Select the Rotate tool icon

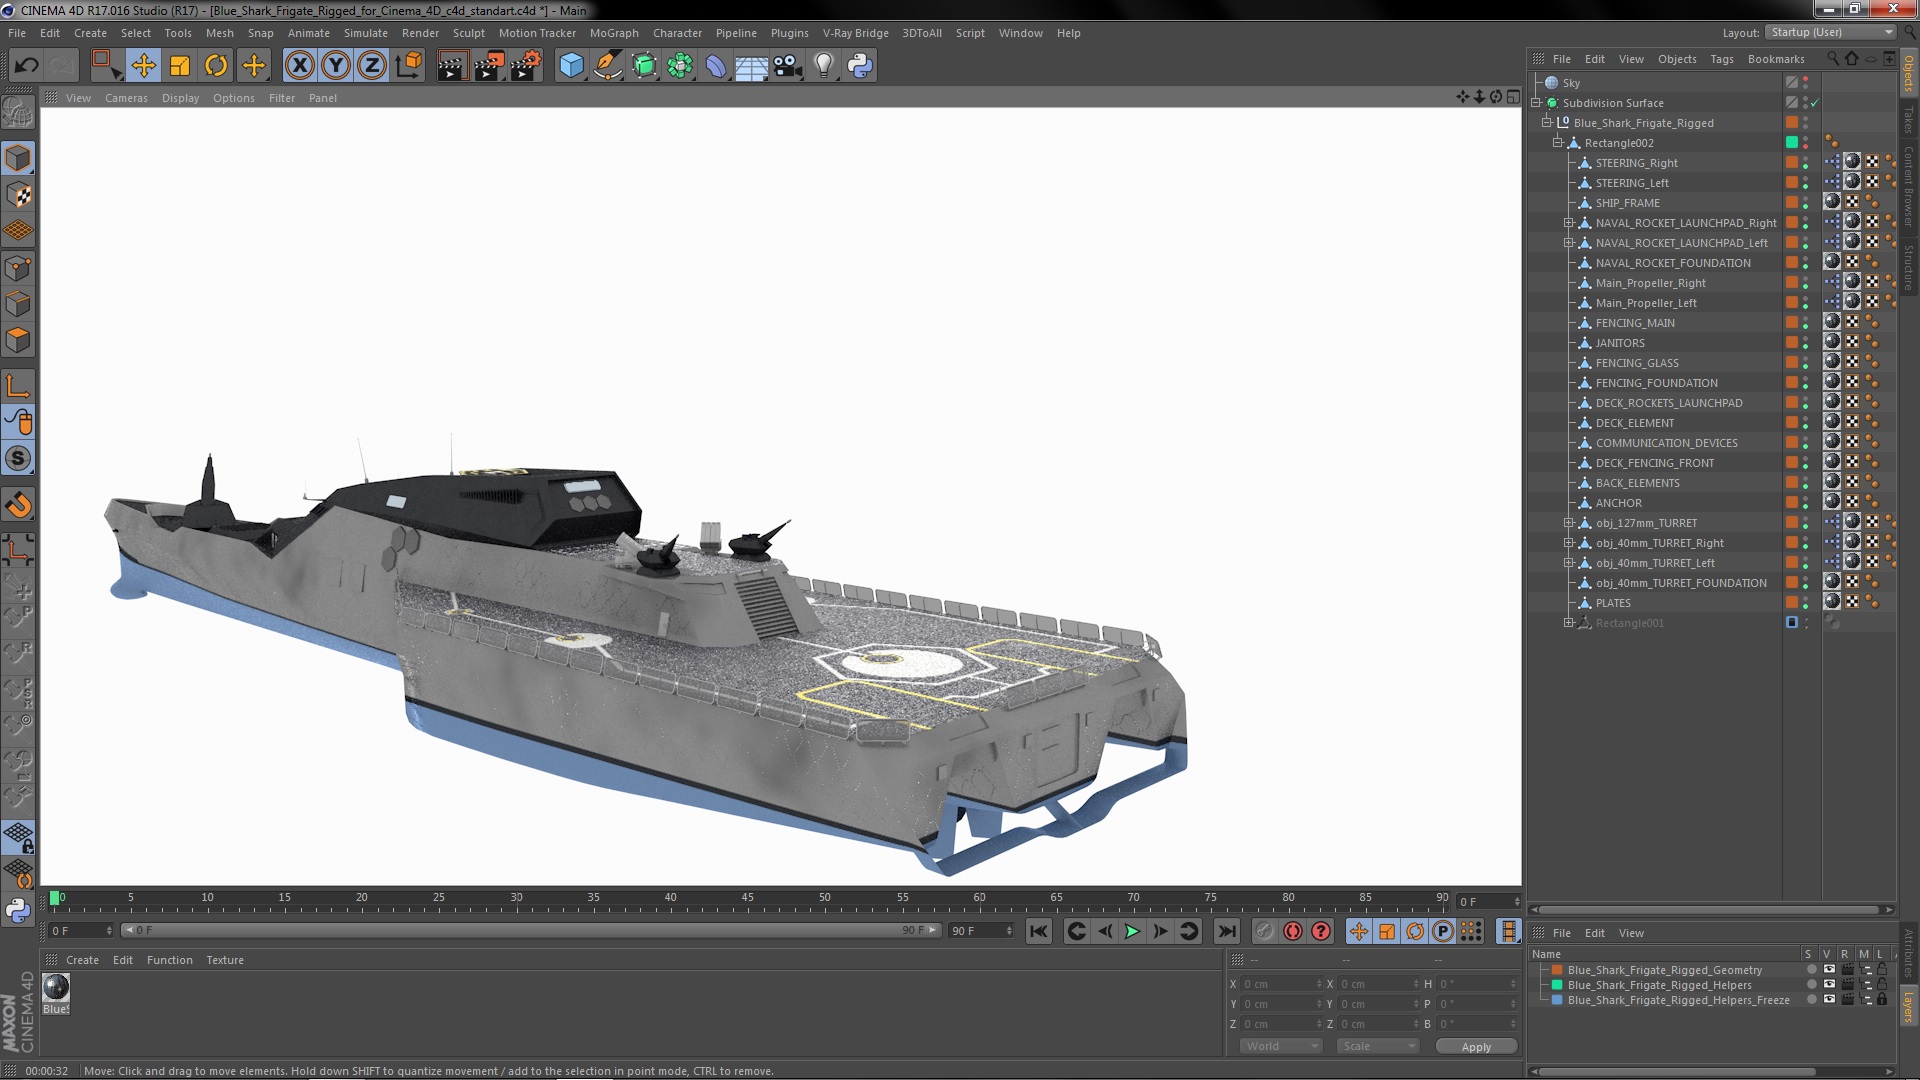[x=216, y=66]
